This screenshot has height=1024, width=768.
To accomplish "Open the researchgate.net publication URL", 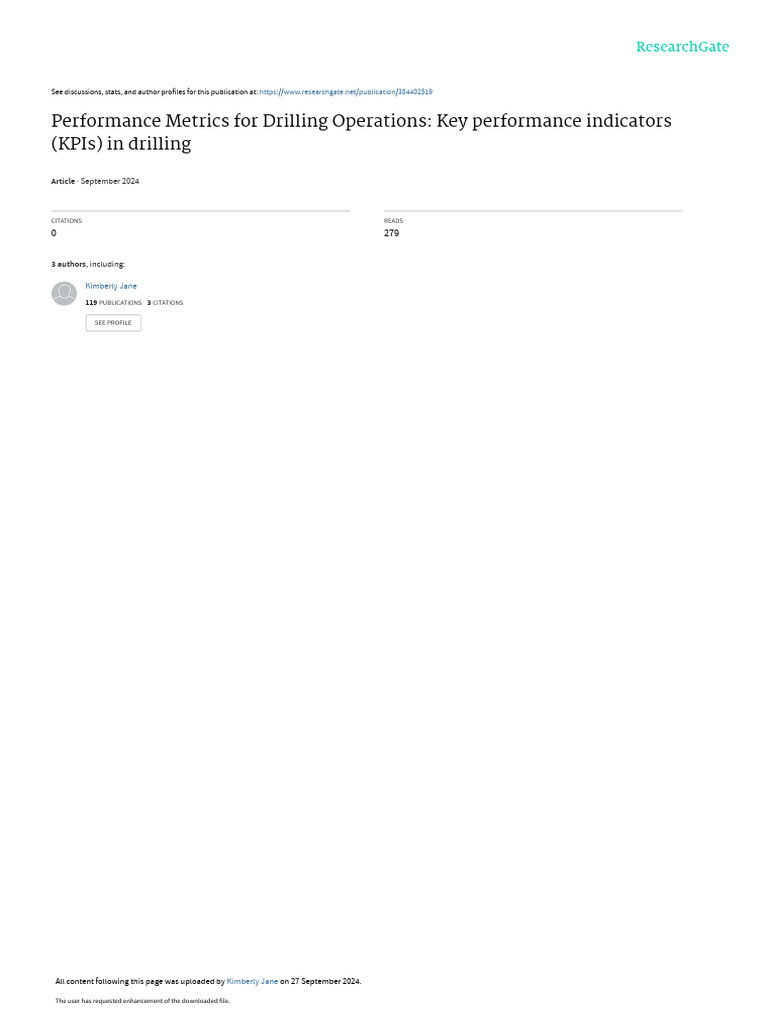I will click(x=345, y=92).
